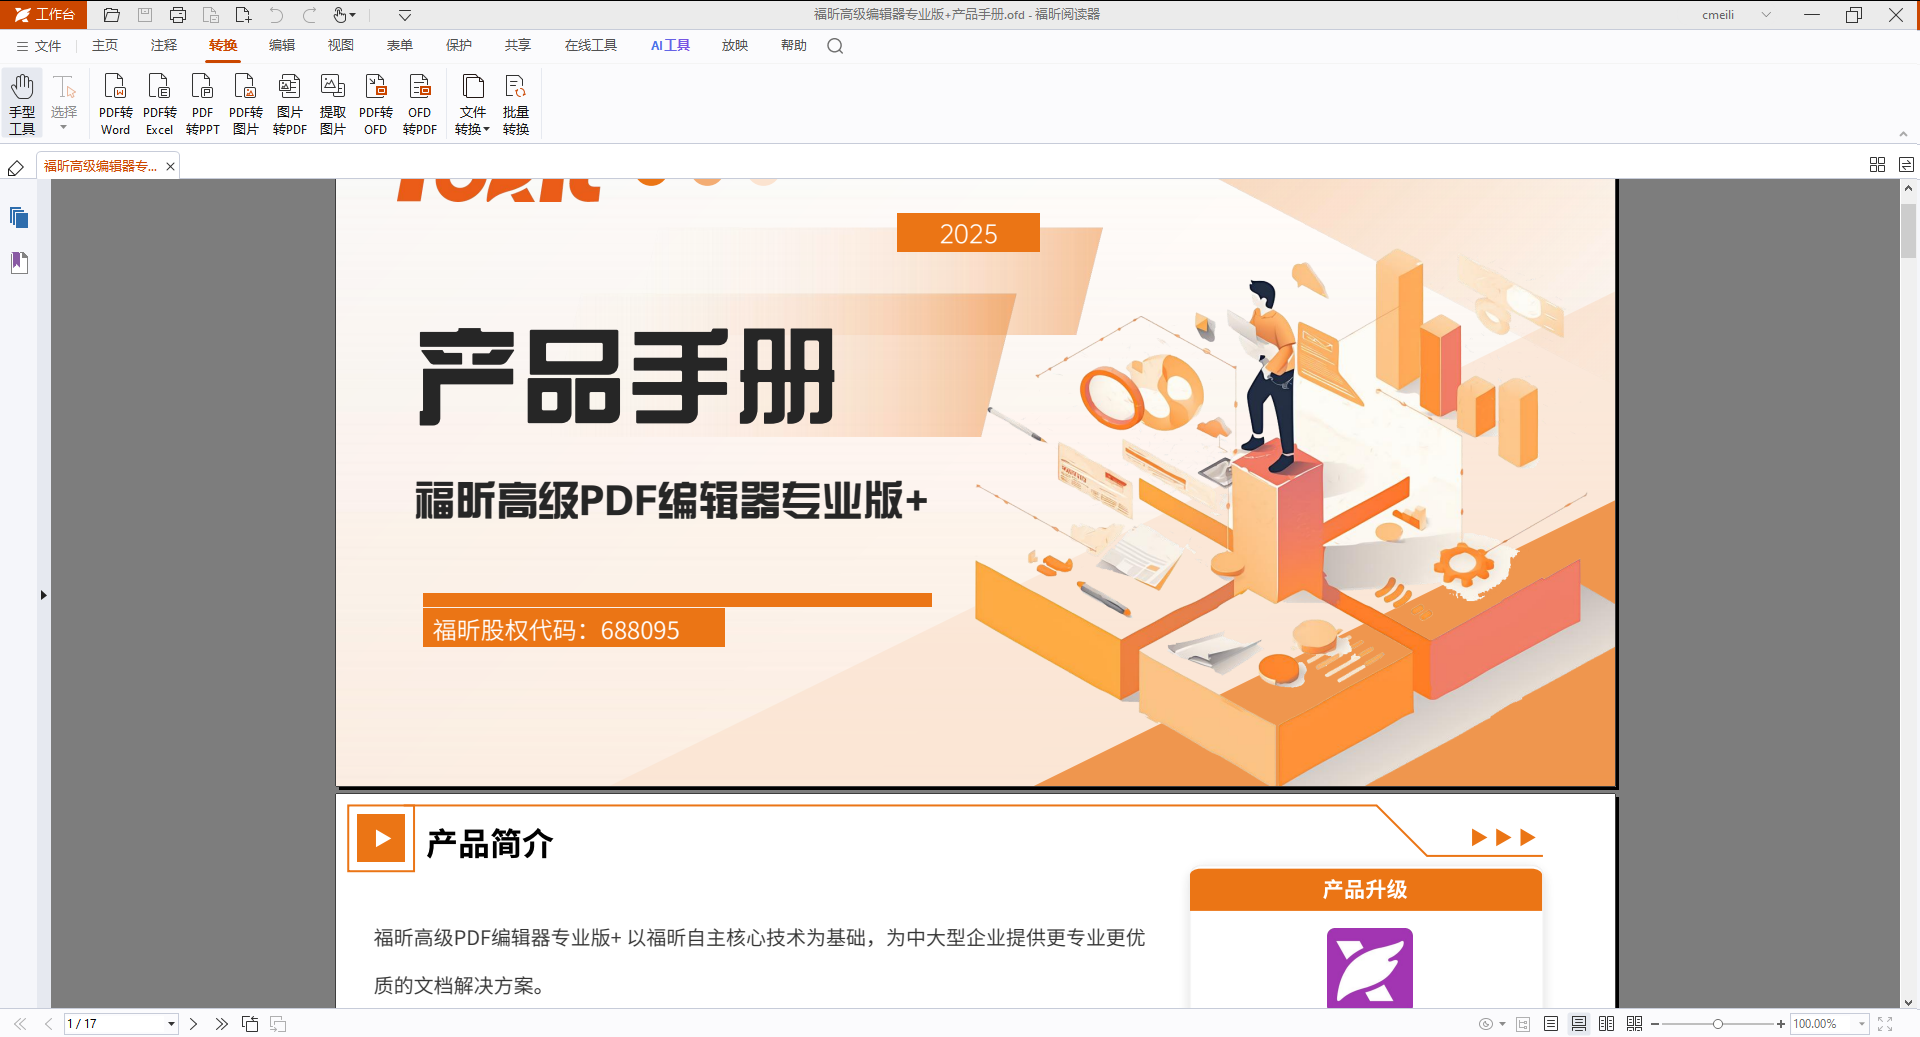The image size is (1920, 1037).
Task: Click the rightmost icon on the tab bar
Action: (1906, 165)
